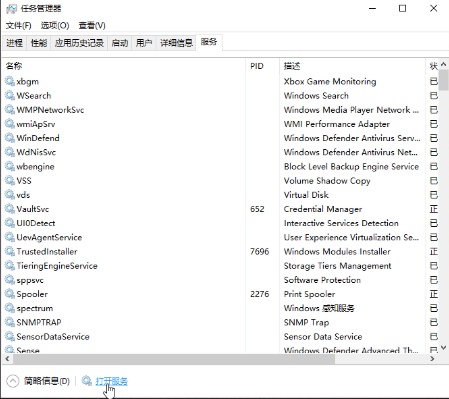Click the vds service gear icon
This screenshot has width=449, height=399.
[10, 194]
